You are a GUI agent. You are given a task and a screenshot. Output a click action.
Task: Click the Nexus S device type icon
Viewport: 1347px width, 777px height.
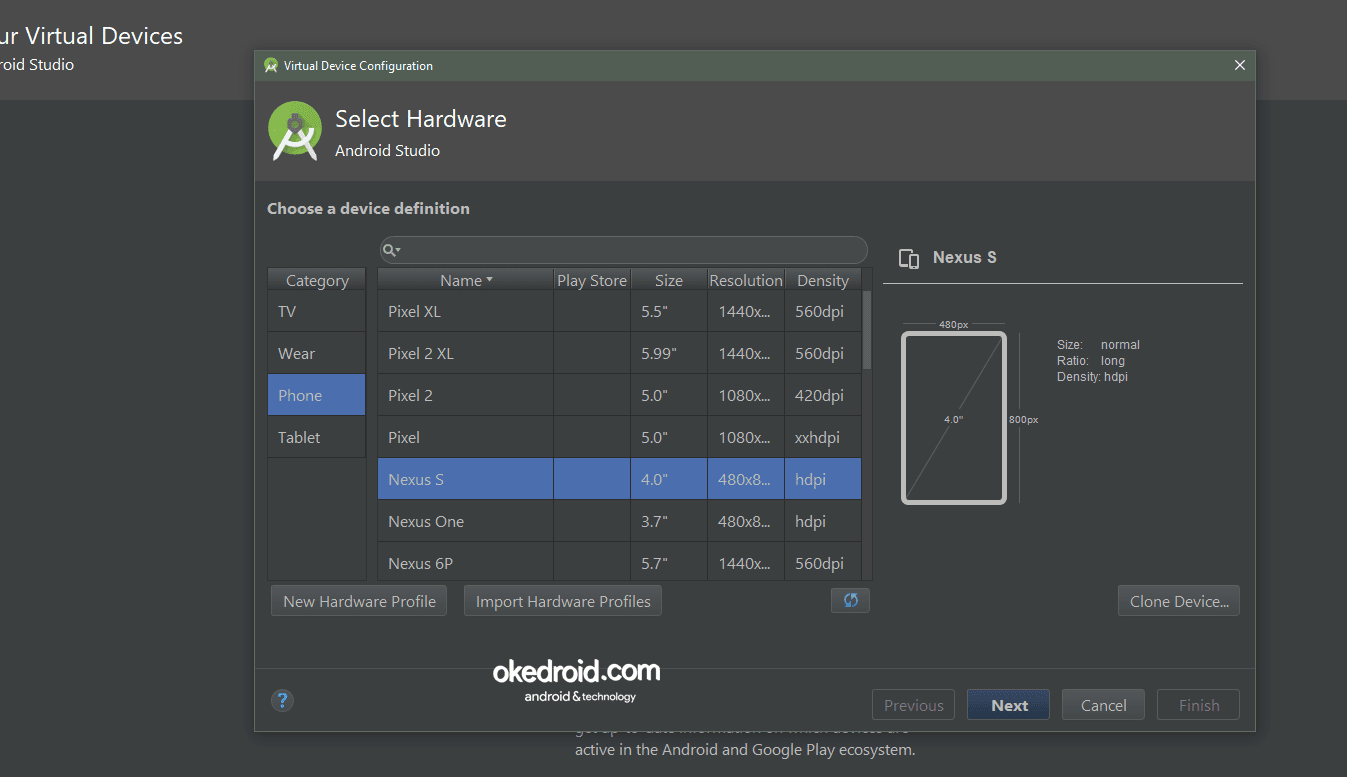tap(909, 259)
